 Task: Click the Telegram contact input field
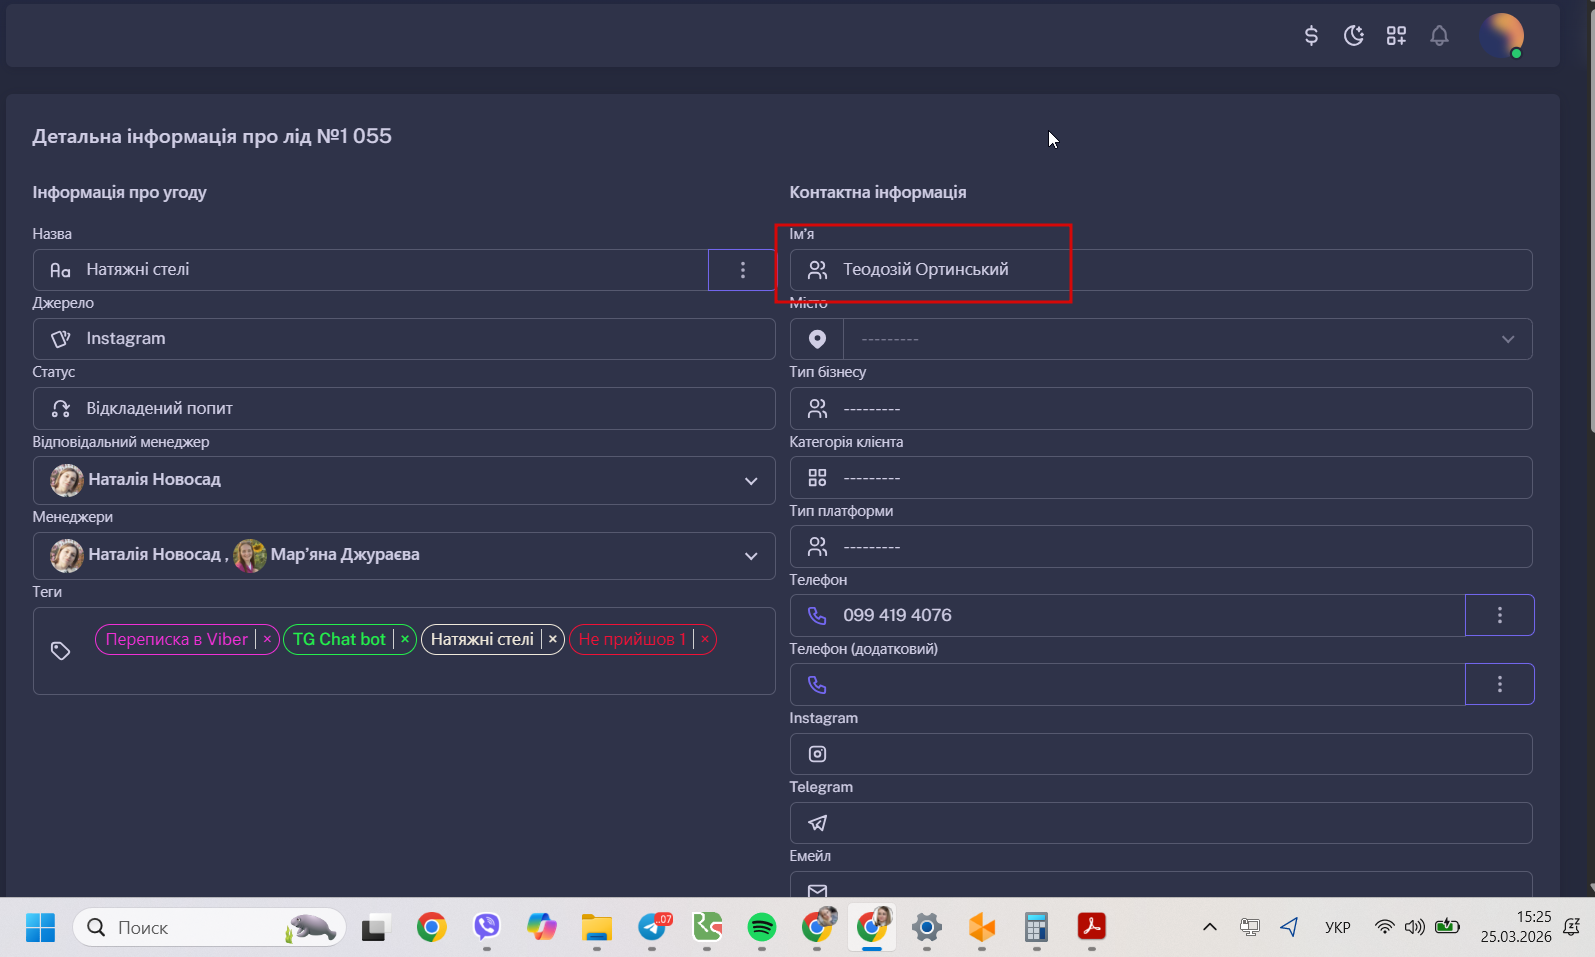pos(1161,823)
